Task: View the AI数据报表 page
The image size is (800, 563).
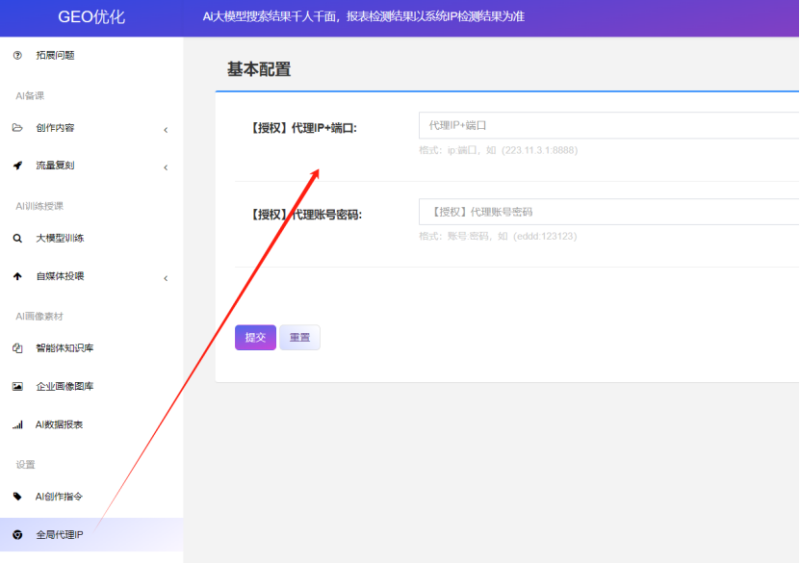Action: [x=92, y=425]
